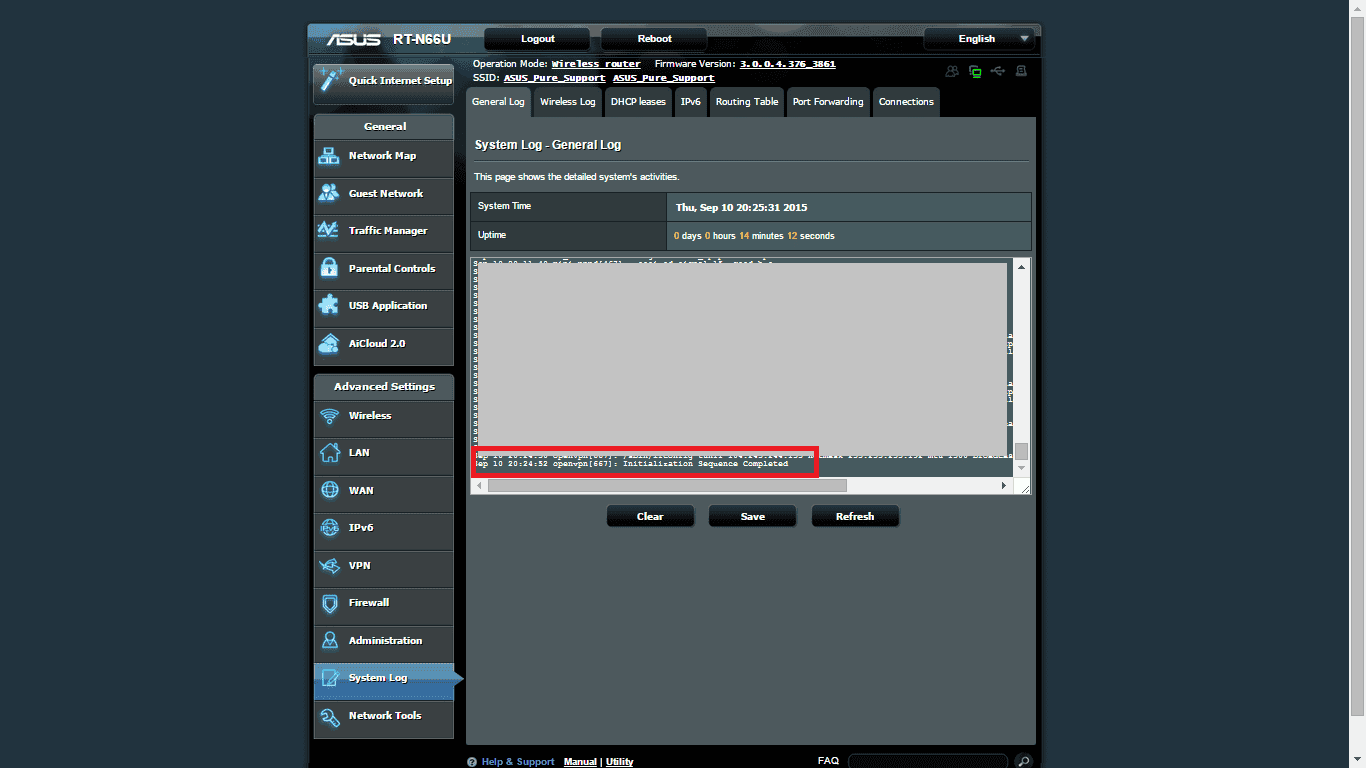Open Firewall shield icon
This screenshot has width=1366, height=768.
tap(329, 603)
